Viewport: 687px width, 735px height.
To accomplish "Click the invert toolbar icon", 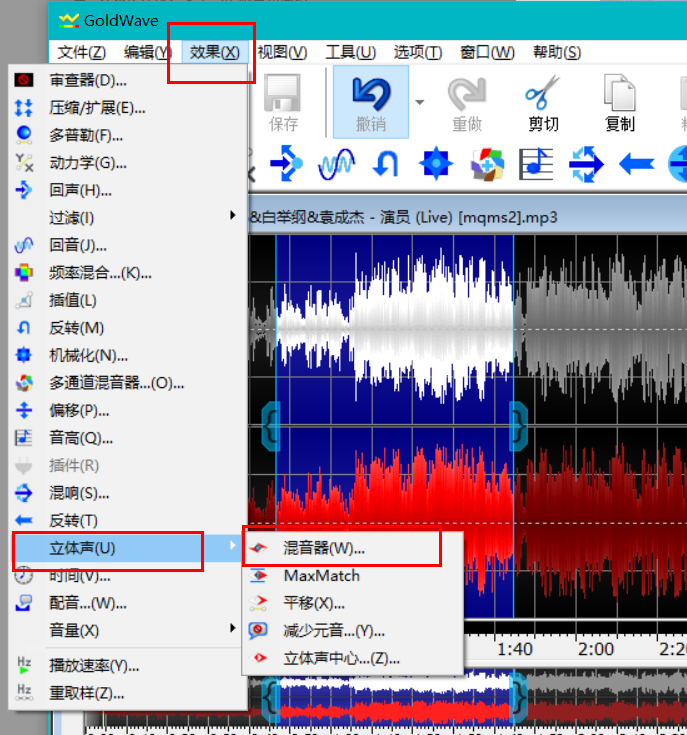I will (386, 164).
